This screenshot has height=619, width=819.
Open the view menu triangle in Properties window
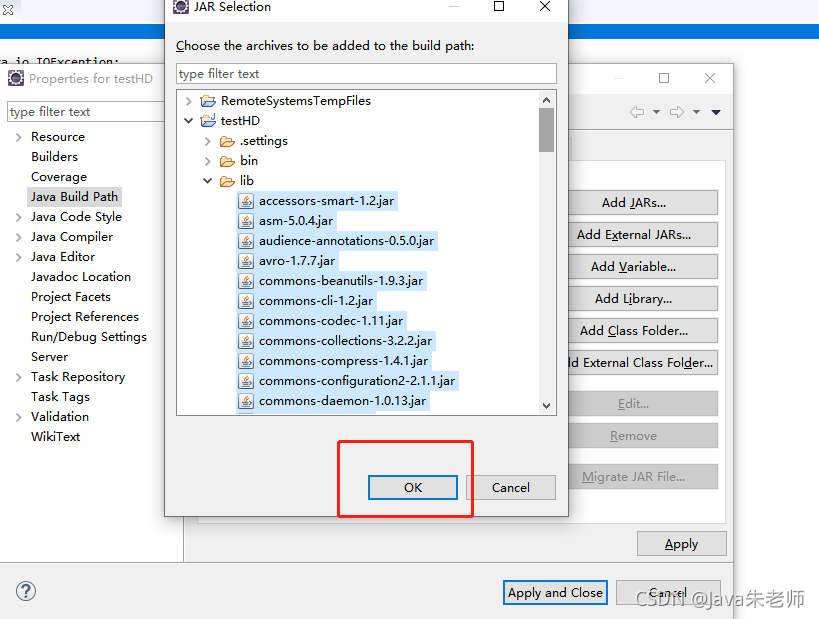(x=716, y=112)
